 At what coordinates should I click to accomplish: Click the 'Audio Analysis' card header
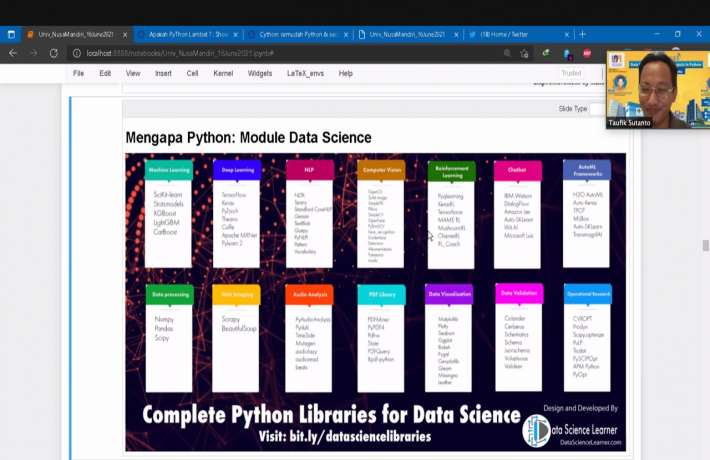point(309,294)
